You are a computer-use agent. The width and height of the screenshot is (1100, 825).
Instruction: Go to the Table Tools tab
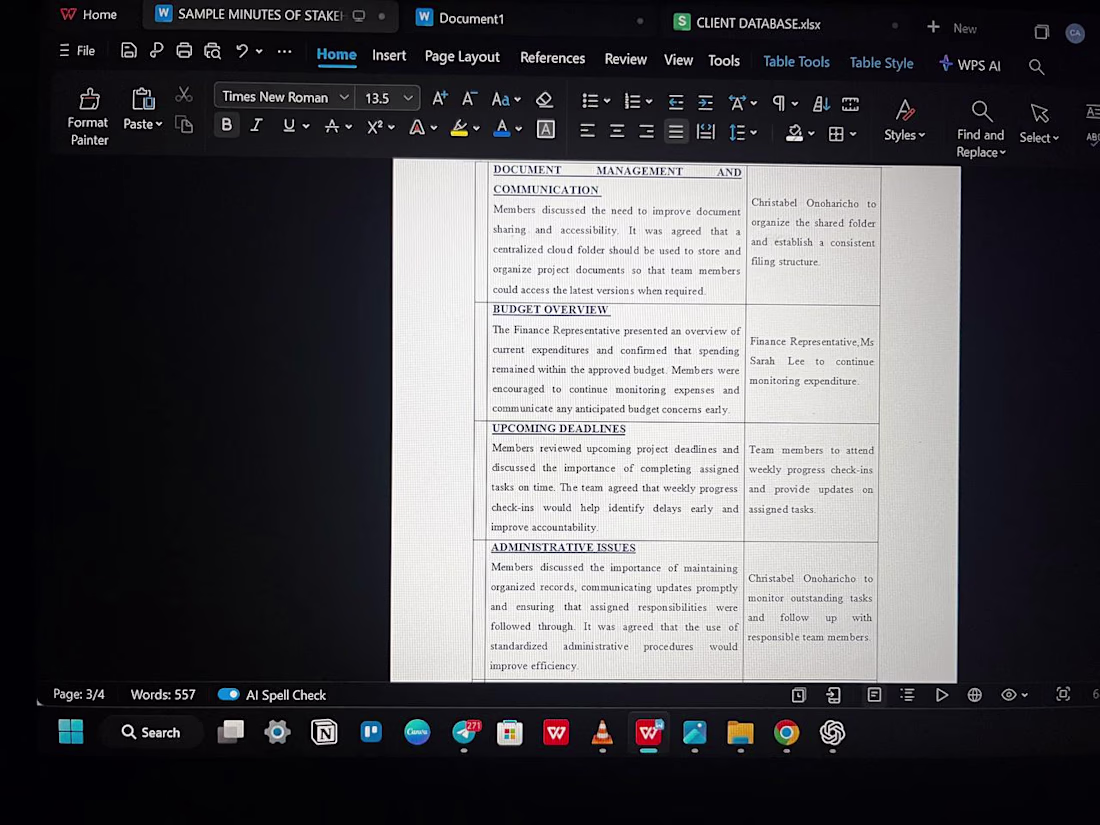[796, 62]
